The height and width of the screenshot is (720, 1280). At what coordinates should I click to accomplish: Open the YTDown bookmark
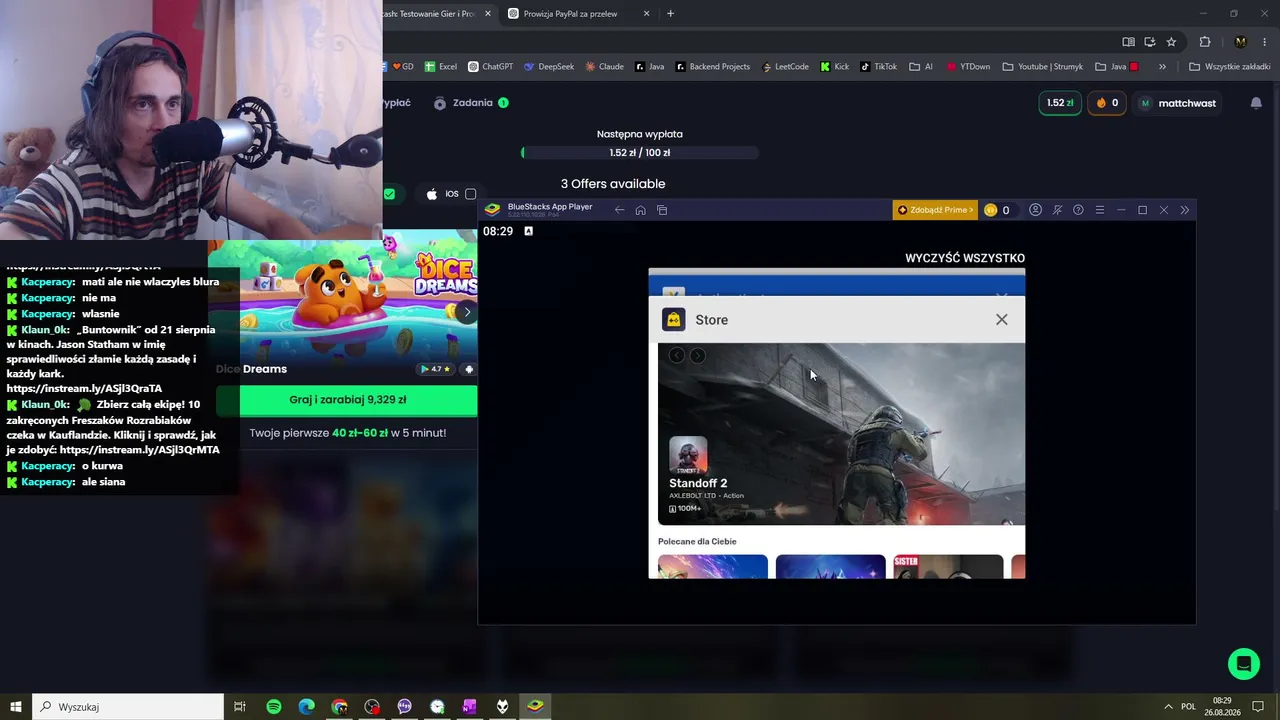(x=967, y=67)
